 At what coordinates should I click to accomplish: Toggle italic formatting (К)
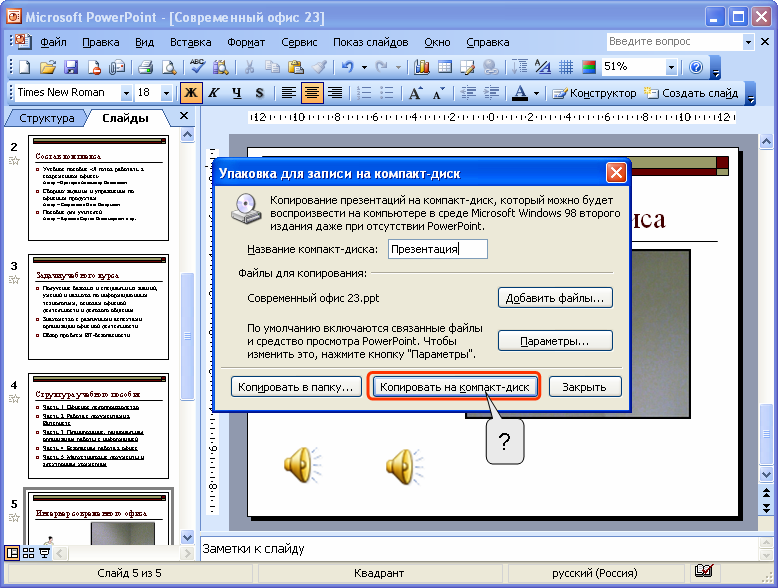tap(214, 93)
